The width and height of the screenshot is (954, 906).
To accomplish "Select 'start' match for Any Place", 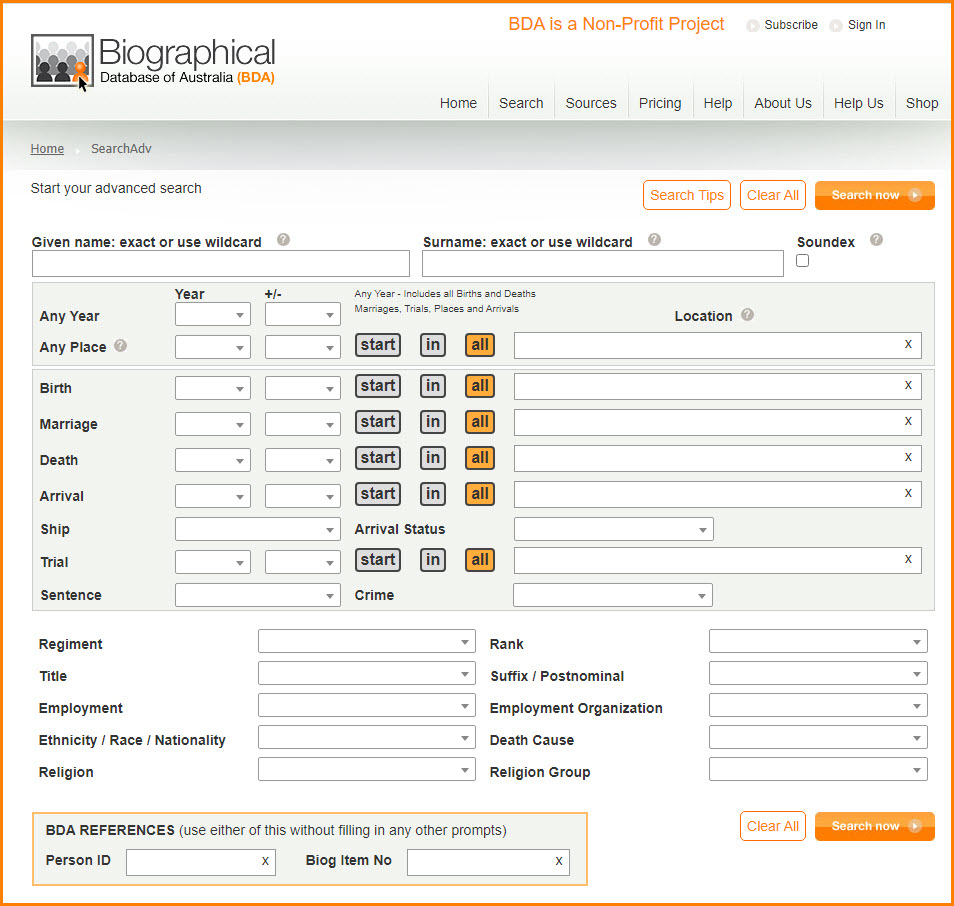I will 378,345.
